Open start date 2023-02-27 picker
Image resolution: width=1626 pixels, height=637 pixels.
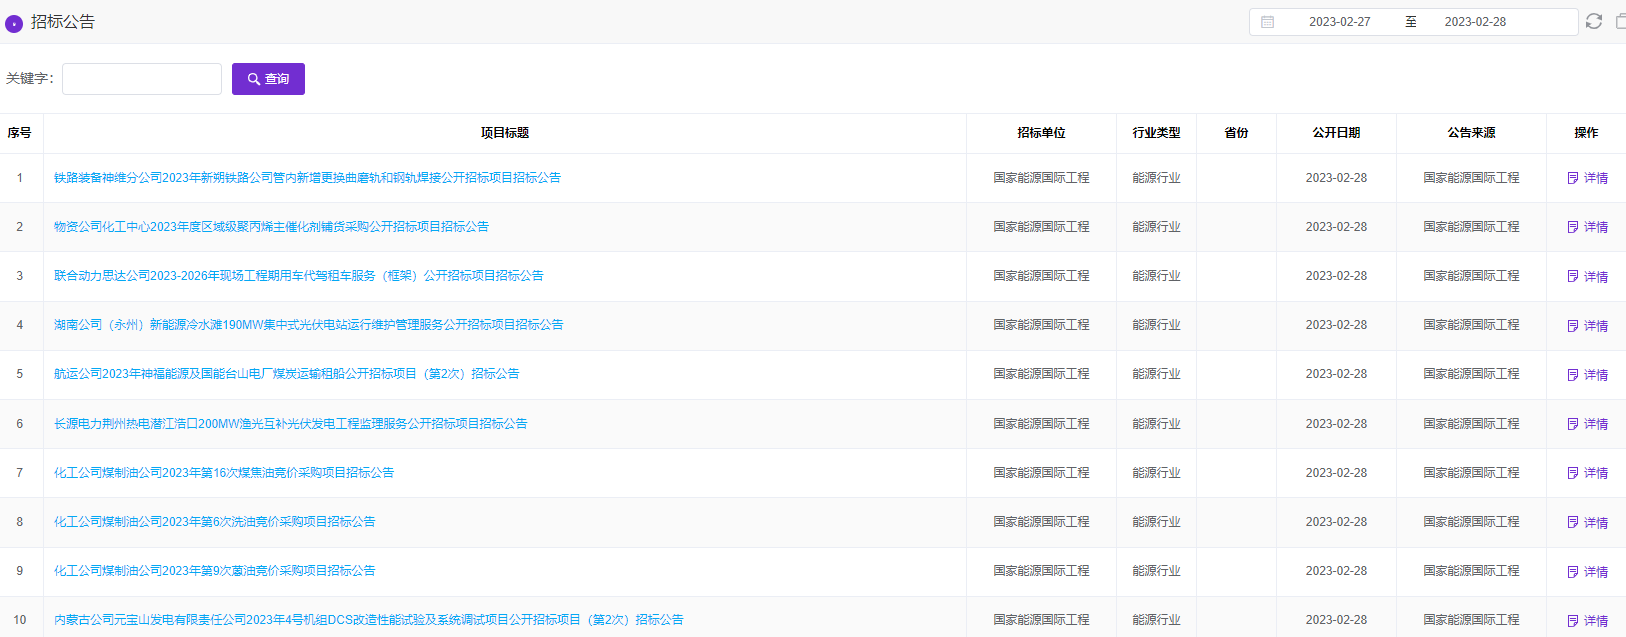click(x=1339, y=22)
